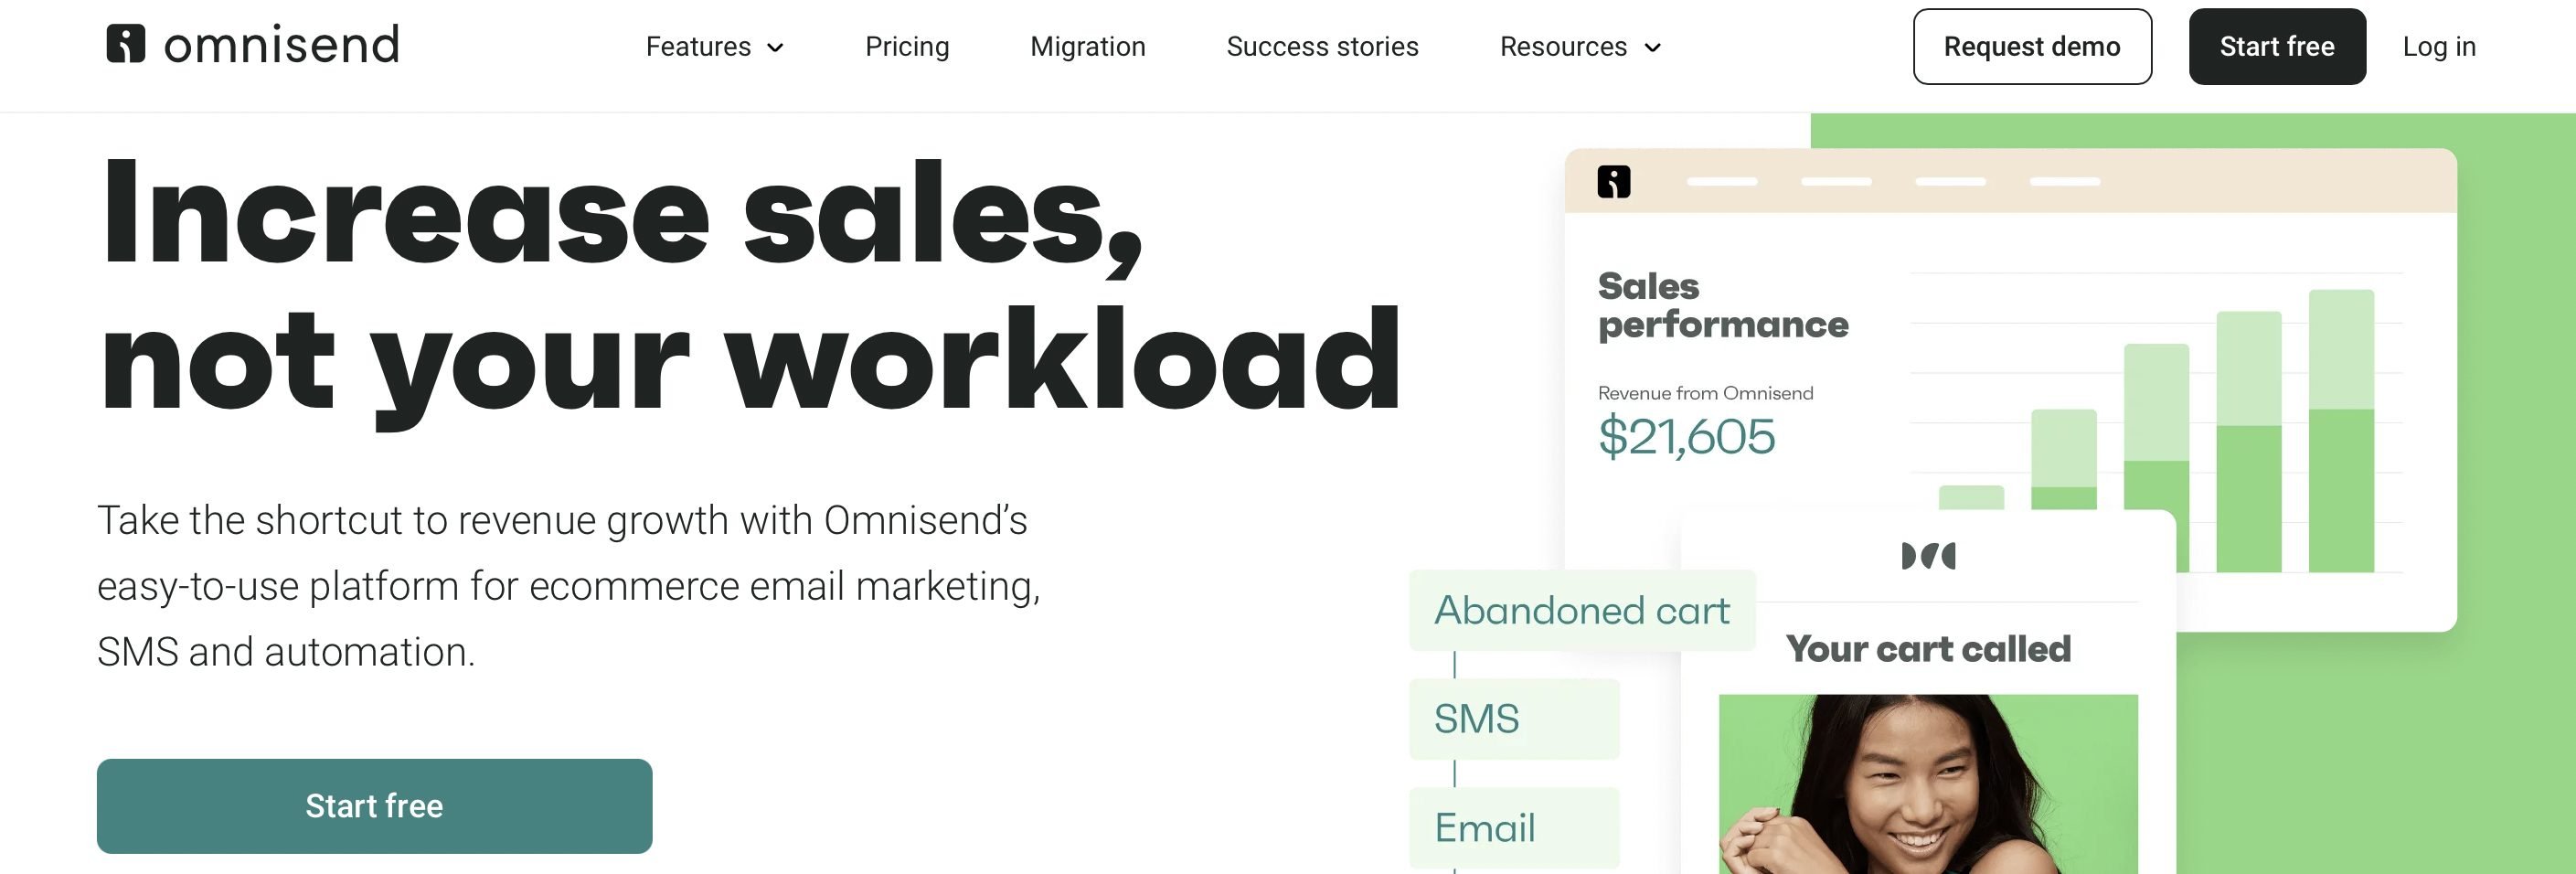Click the $21,605 revenue figure
The height and width of the screenshot is (874, 2576).
coord(1686,437)
